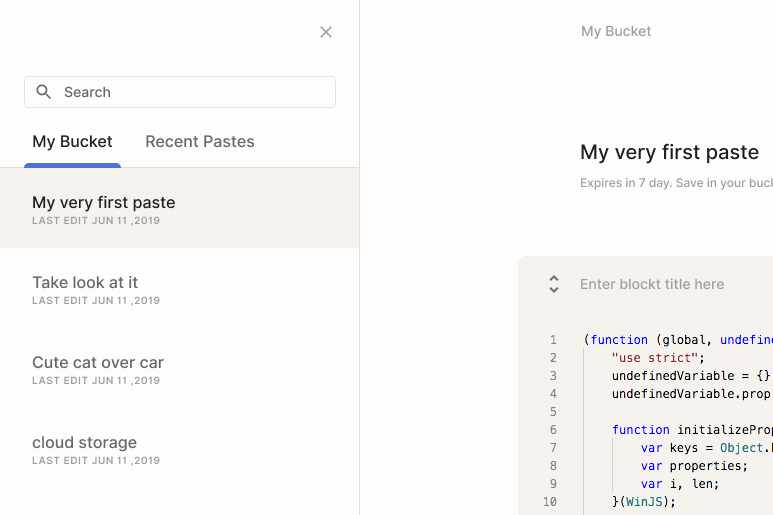Click the 'Enter blockt title here' field

click(x=652, y=284)
